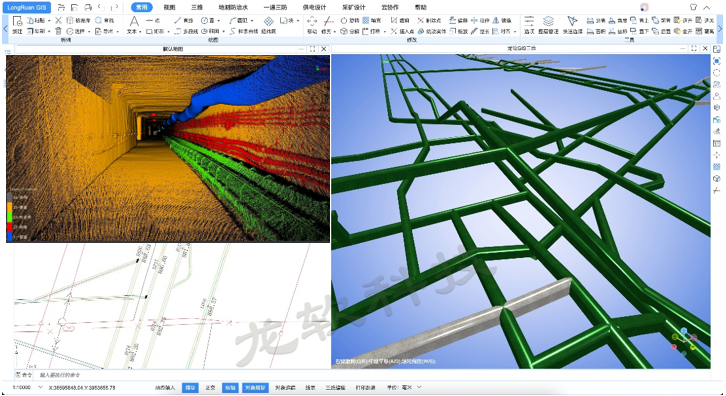Collapse the ribbon using the top-right chevron
This screenshot has width=726, height=396.
point(707,7)
